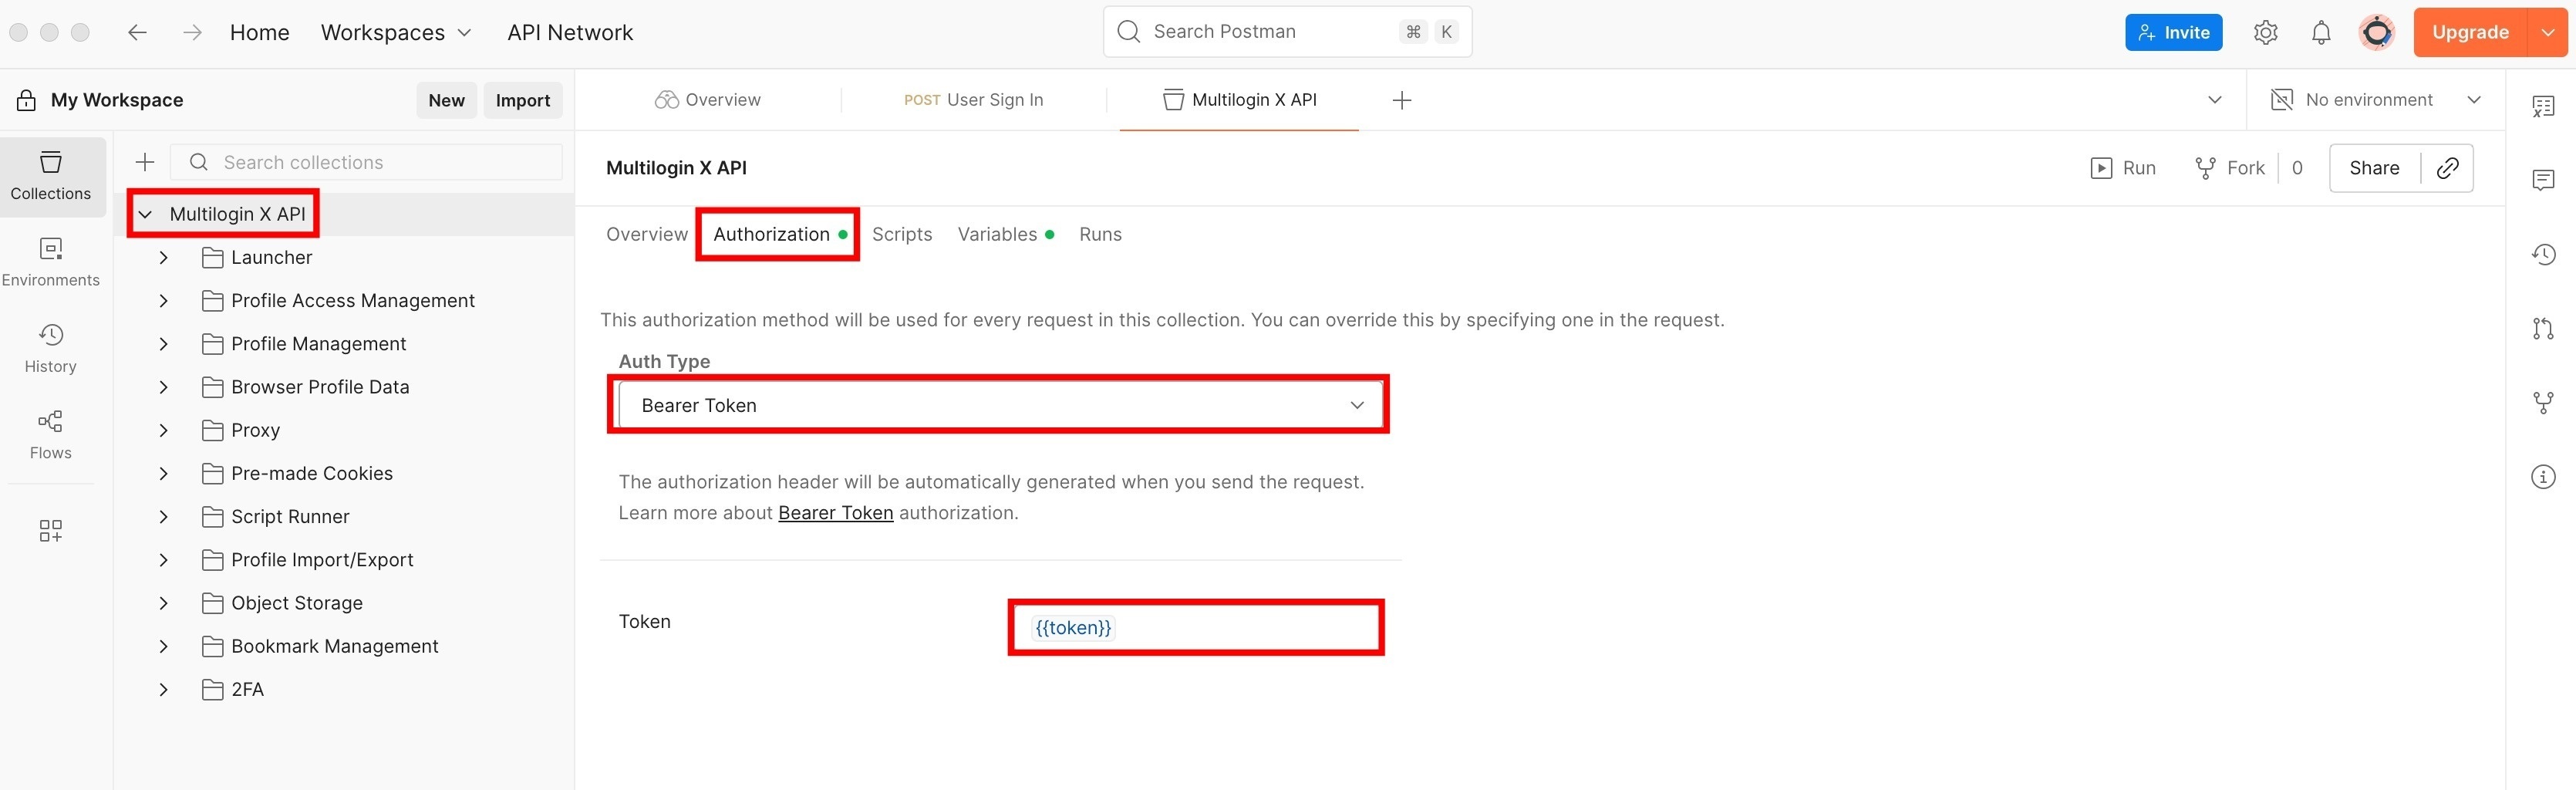This screenshot has height=790, width=2576.
Task: Copy the collection share link icon
Action: (2447, 168)
